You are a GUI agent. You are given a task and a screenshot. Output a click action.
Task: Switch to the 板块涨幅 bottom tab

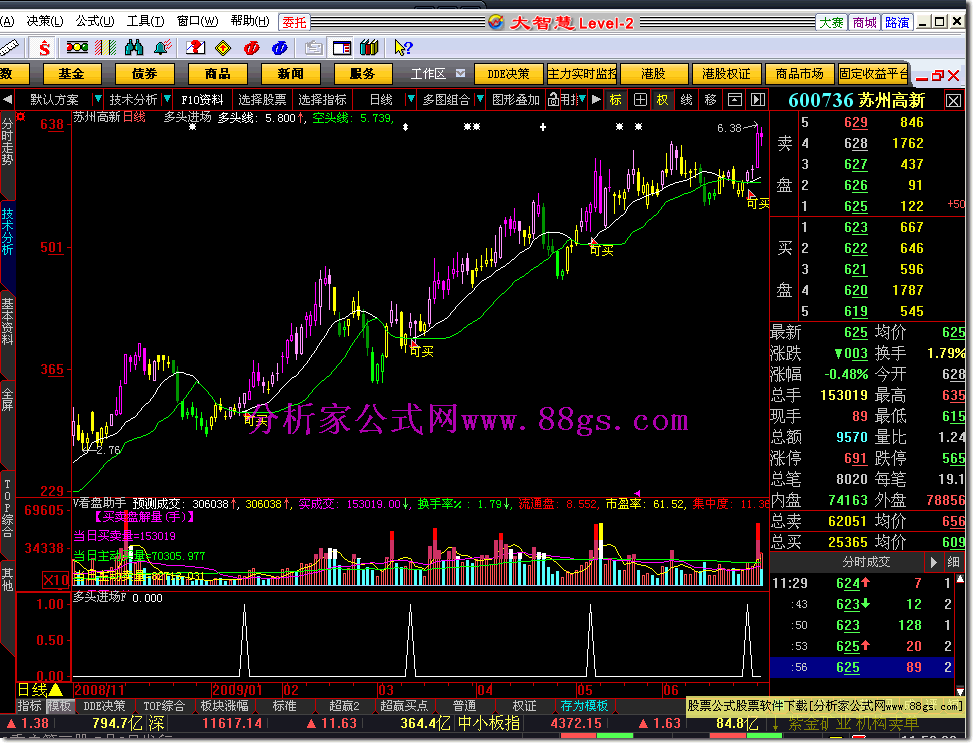point(224,706)
